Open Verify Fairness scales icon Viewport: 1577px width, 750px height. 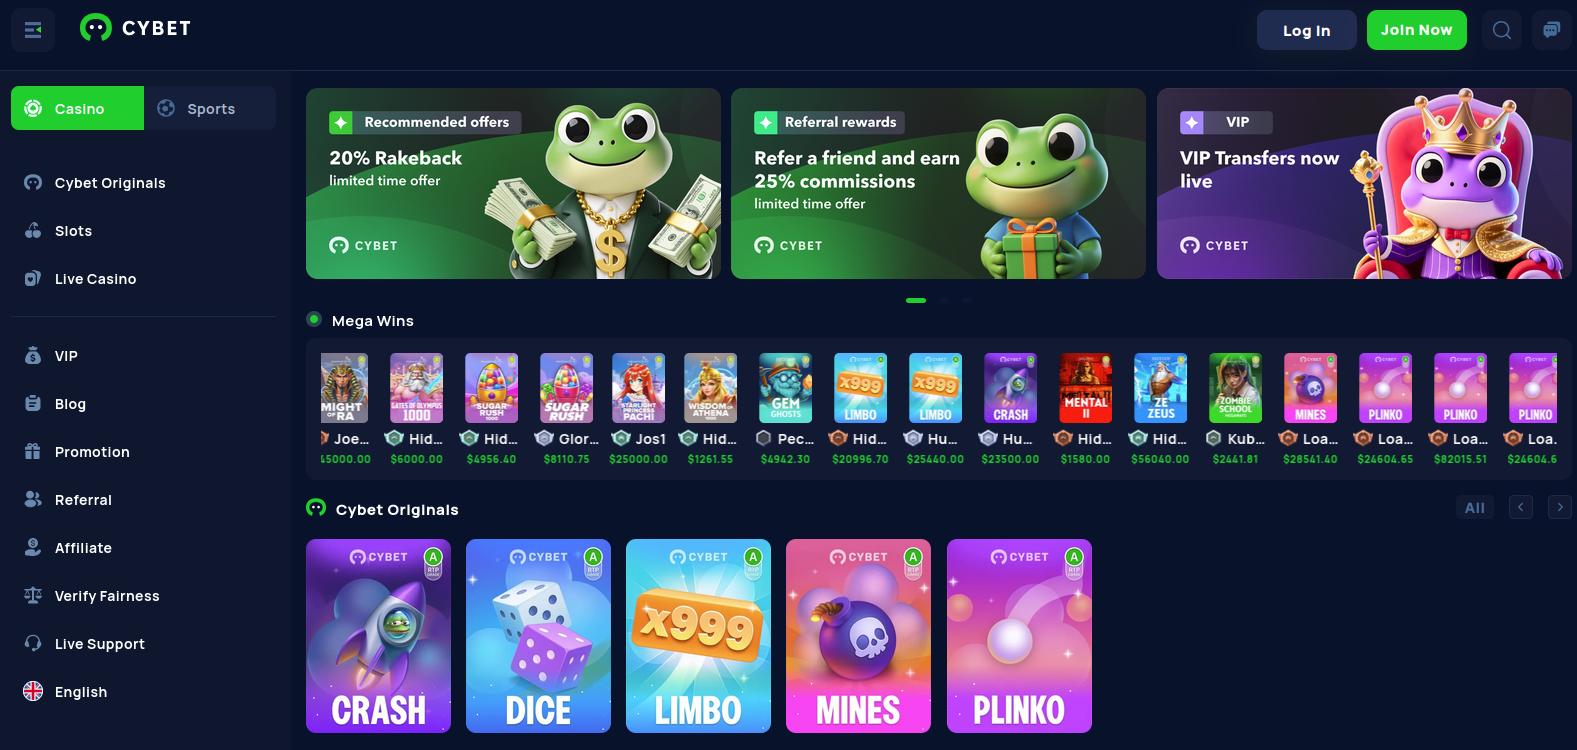(x=33, y=595)
